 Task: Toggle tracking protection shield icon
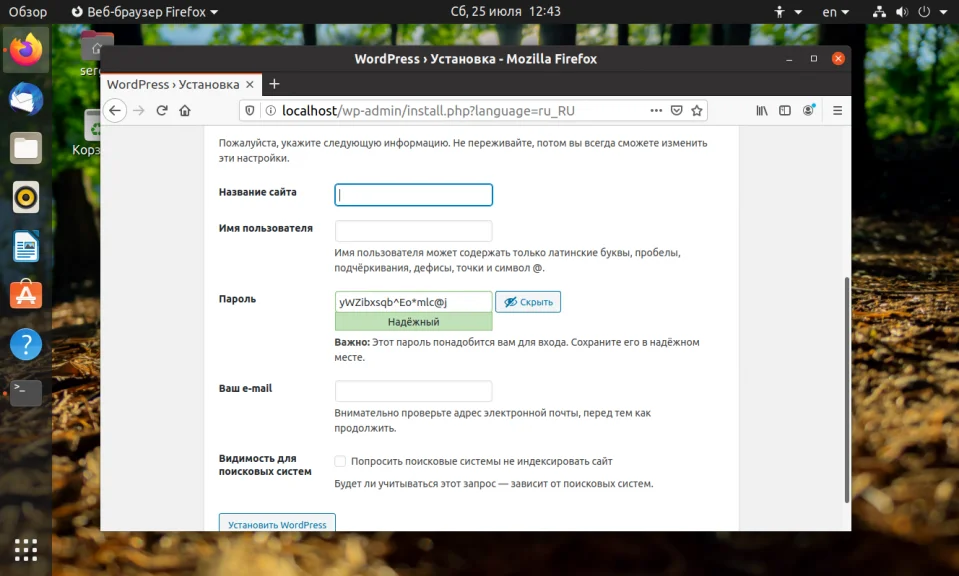[x=250, y=111]
